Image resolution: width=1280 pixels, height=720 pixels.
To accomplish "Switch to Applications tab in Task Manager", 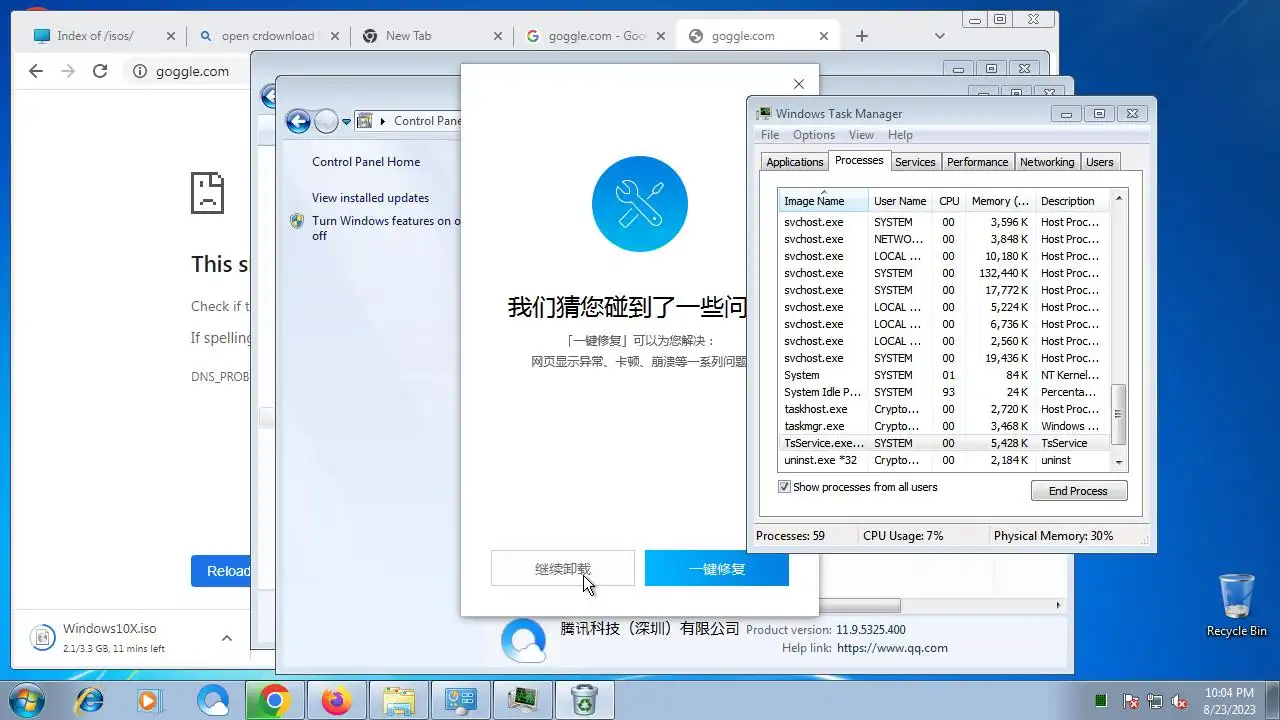I will tap(795, 162).
